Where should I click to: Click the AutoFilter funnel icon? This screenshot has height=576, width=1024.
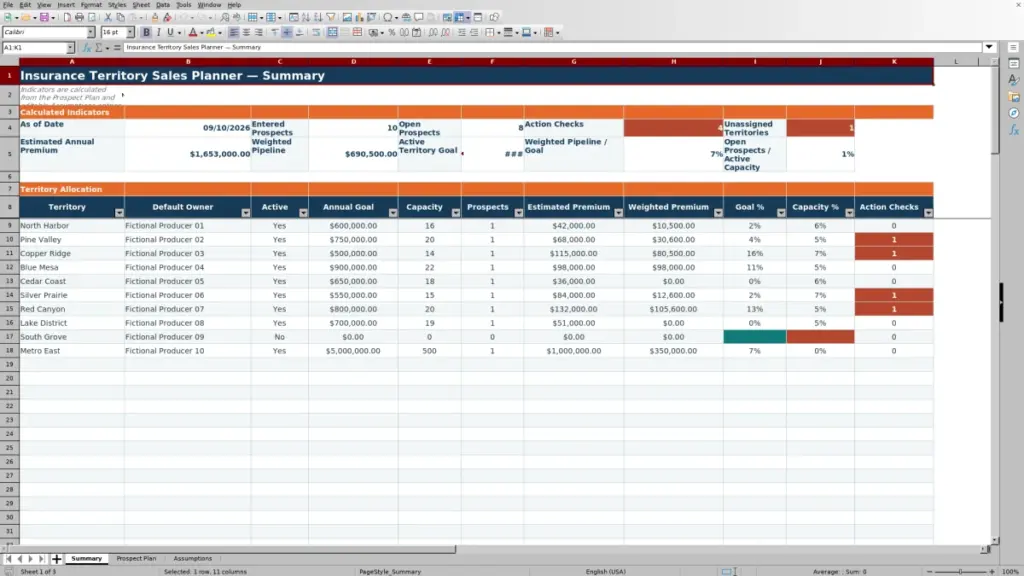[330, 18]
